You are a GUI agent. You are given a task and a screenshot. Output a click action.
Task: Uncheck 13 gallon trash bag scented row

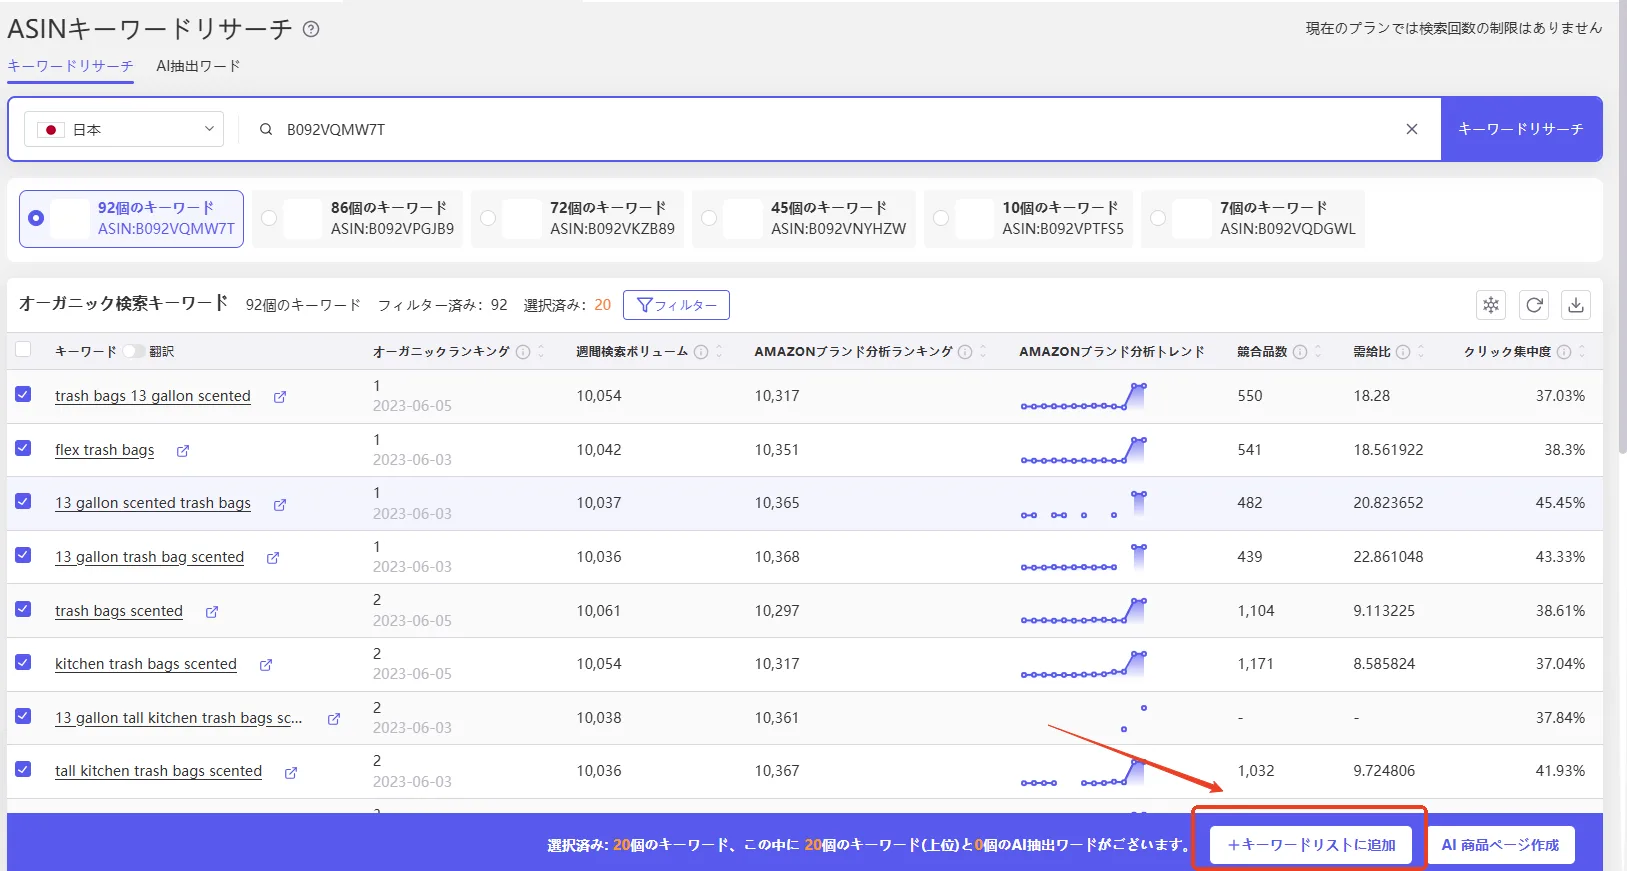point(23,555)
